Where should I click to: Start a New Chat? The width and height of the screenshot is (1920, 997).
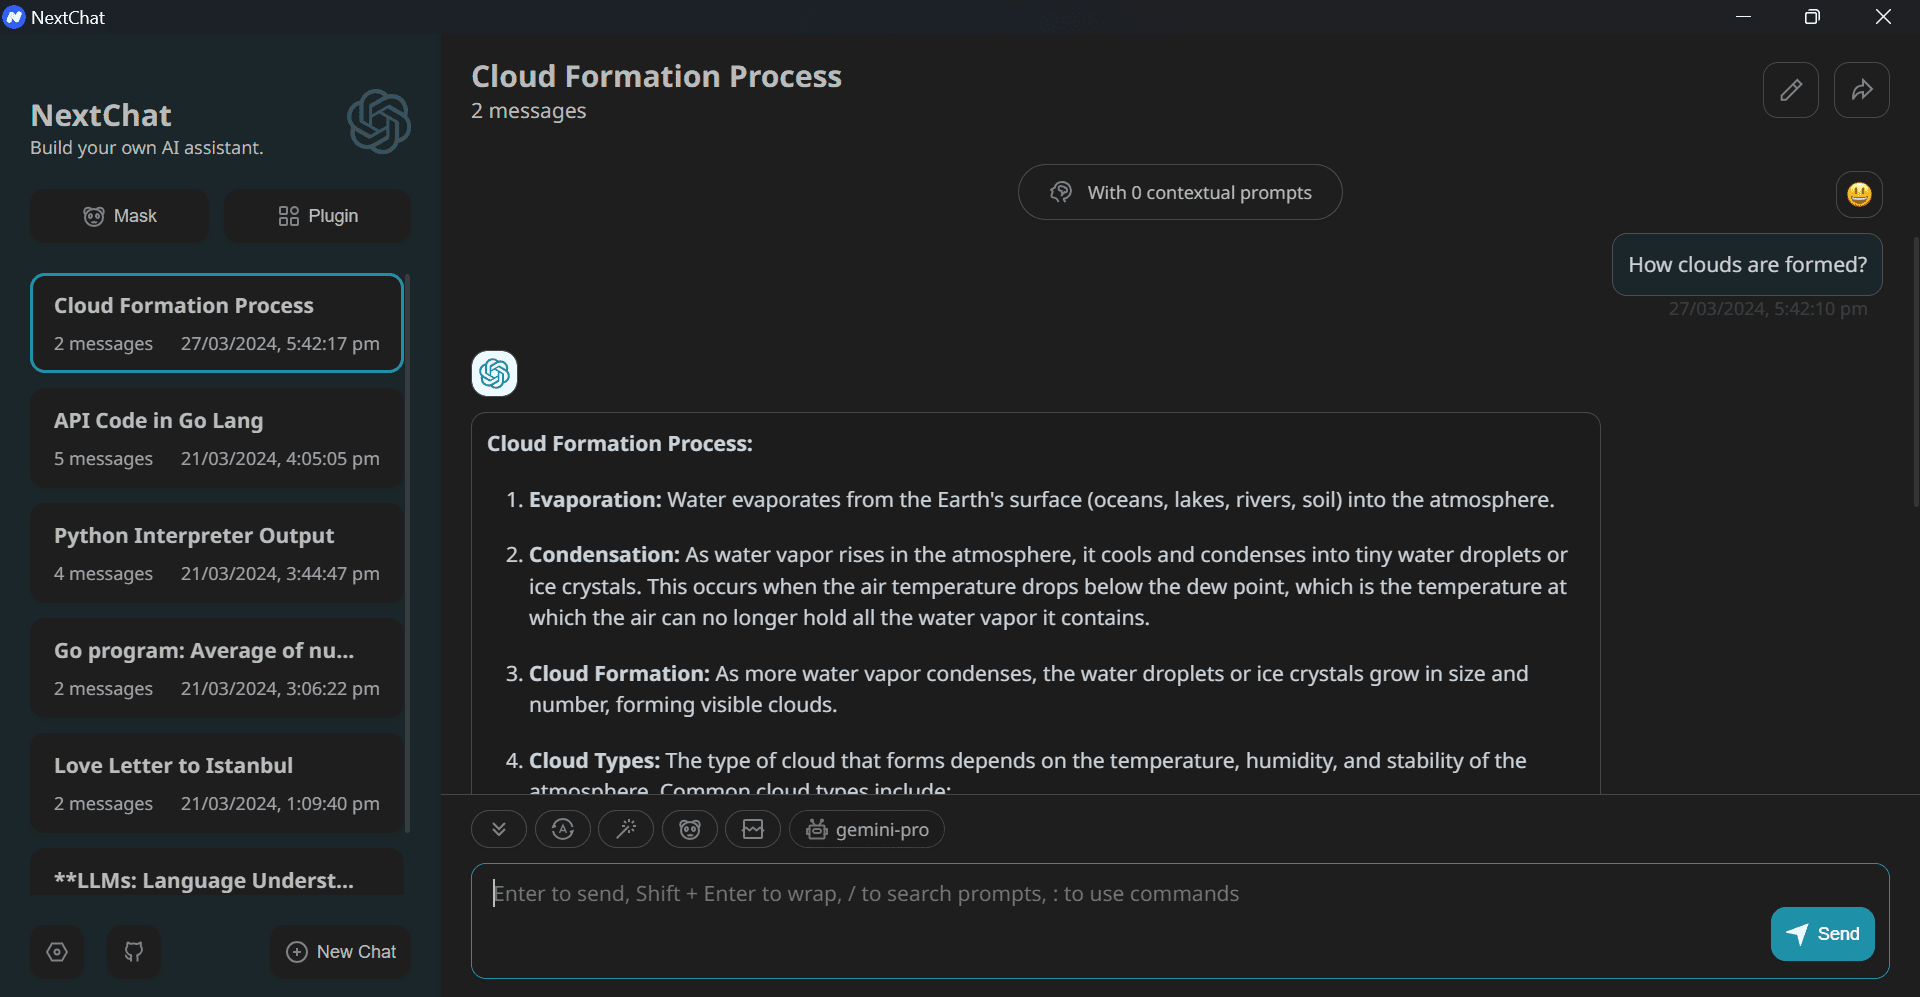click(x=341, y=952)
